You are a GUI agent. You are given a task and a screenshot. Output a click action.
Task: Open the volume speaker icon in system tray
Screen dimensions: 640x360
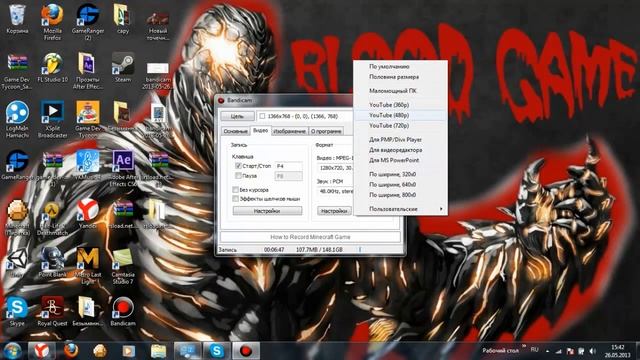(593, 351)
